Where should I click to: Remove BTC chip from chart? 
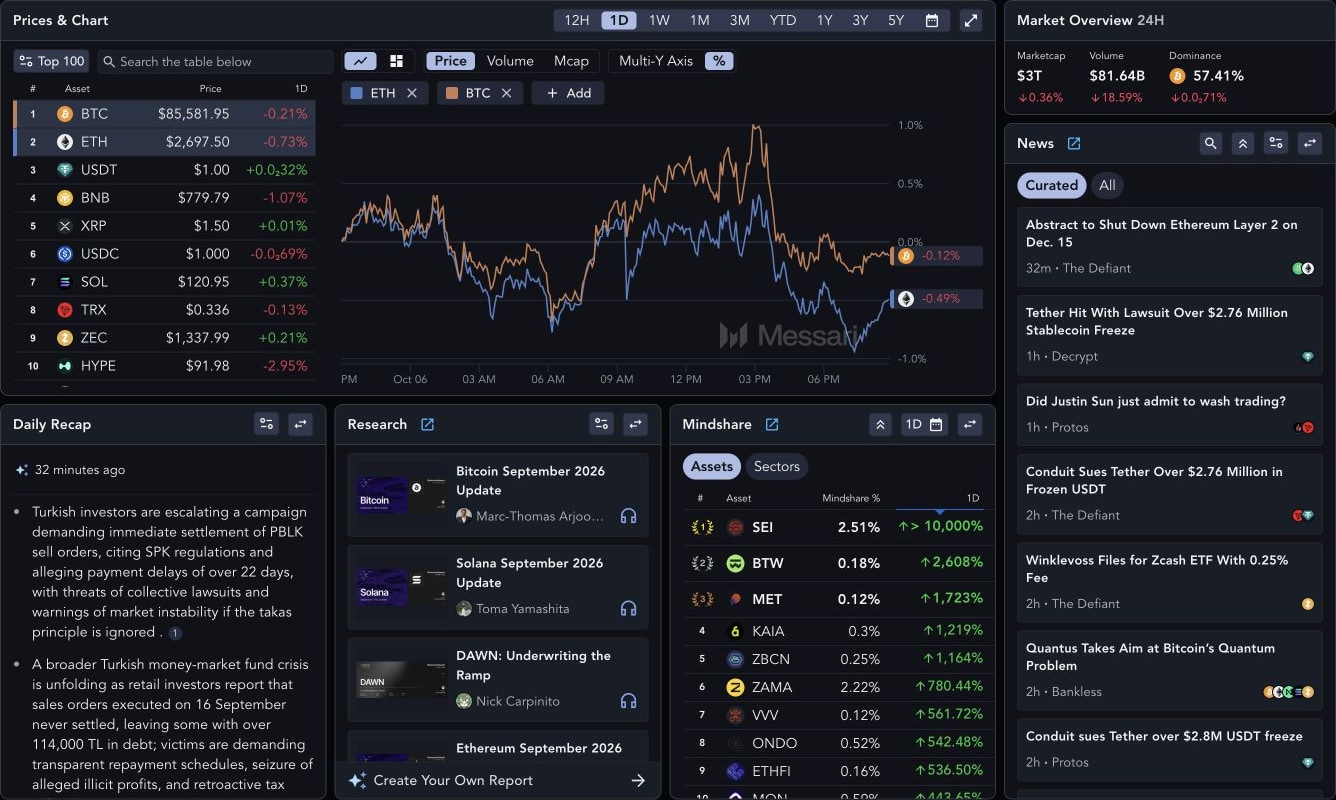click(506, 93)
